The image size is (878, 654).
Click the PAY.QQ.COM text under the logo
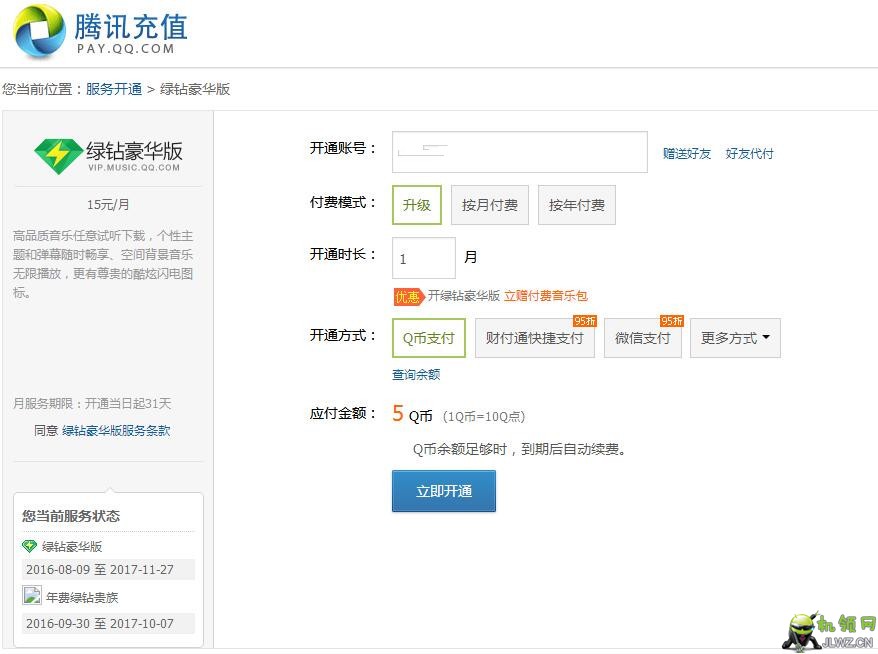tap(125, 49)
